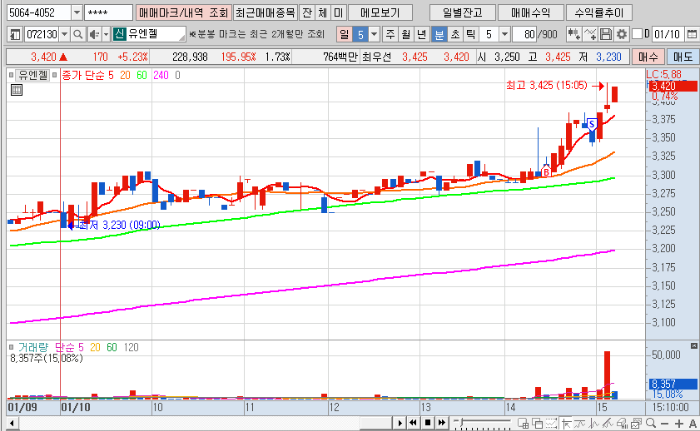The width and height of the screenshot is (700, 431).
Task: Click the S sell marker on the chart
Action: point(592,124)
